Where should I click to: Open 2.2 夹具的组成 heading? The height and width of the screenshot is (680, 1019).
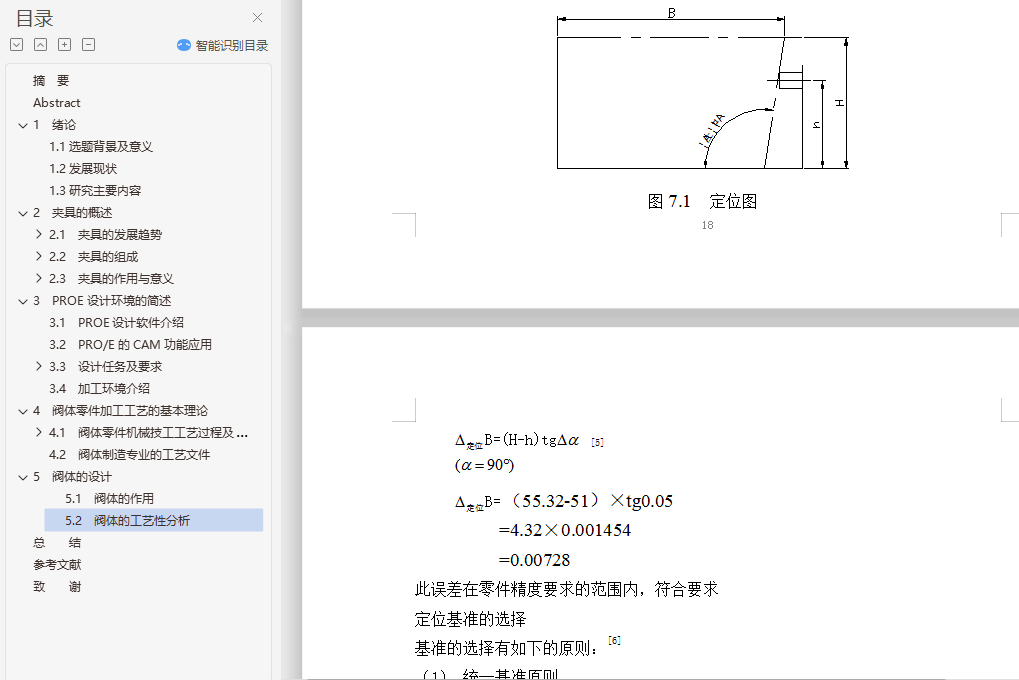click(x=94, y=257)
